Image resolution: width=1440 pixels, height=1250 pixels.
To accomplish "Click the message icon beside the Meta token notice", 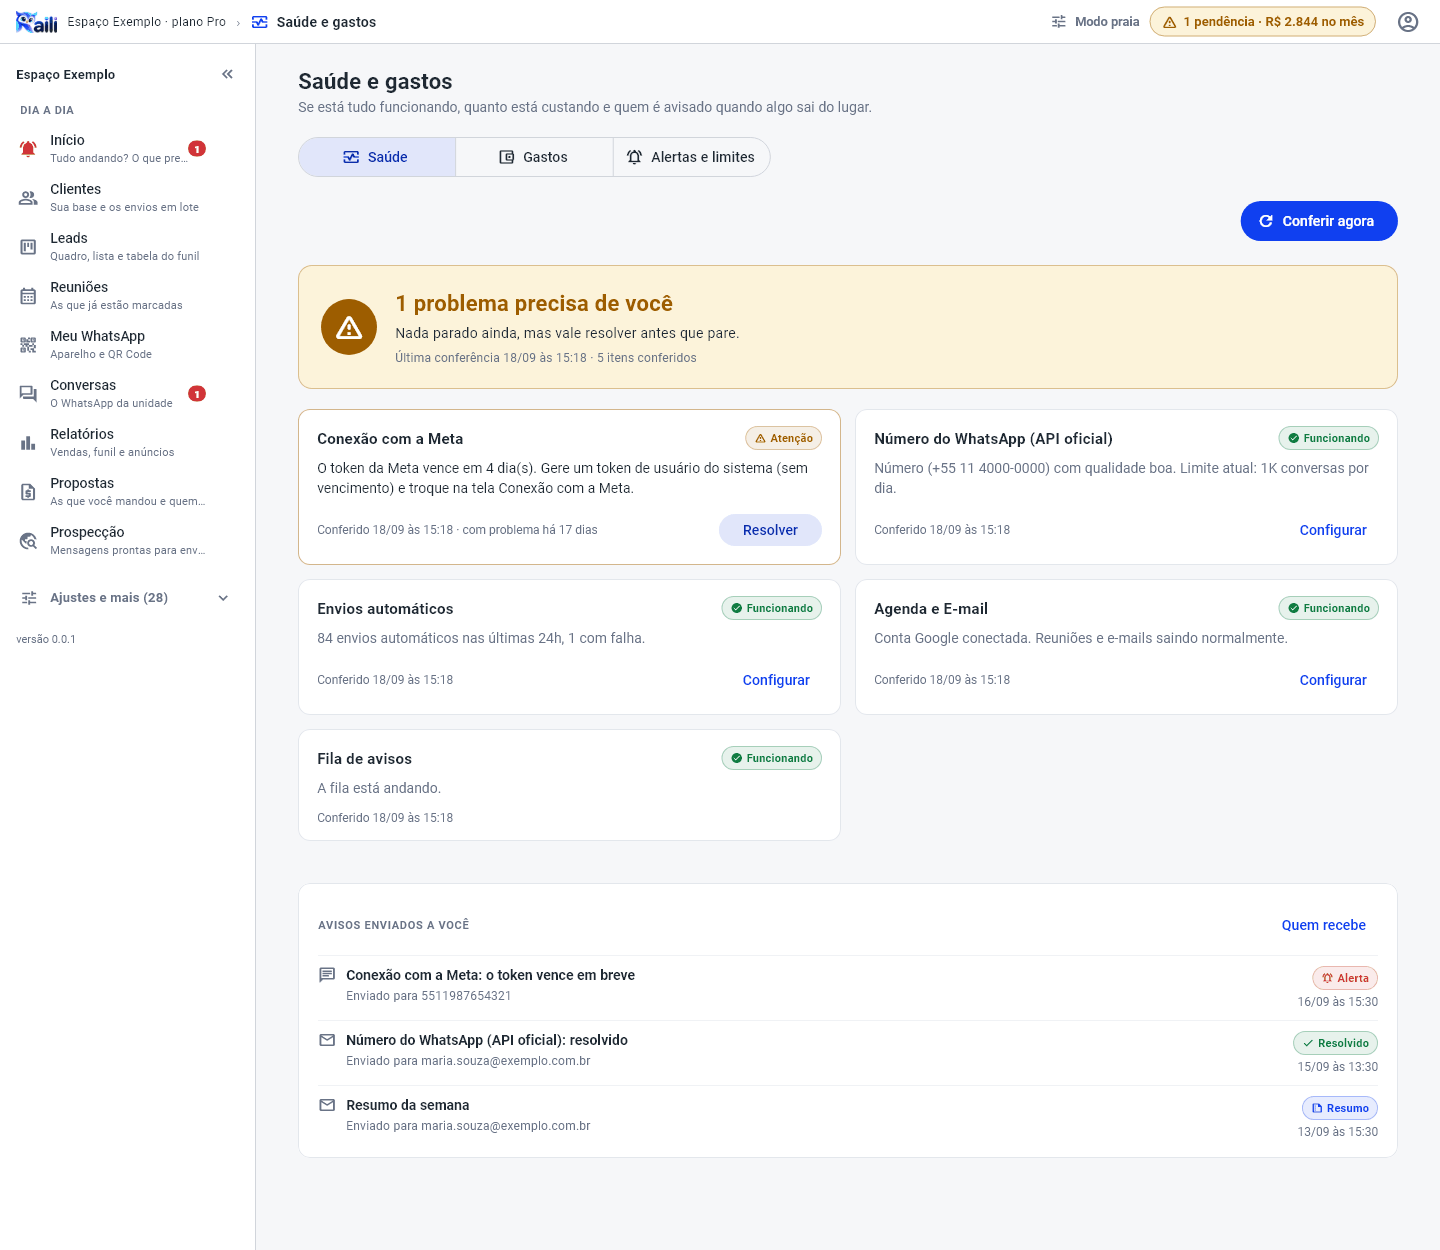I will coord(327,975).
